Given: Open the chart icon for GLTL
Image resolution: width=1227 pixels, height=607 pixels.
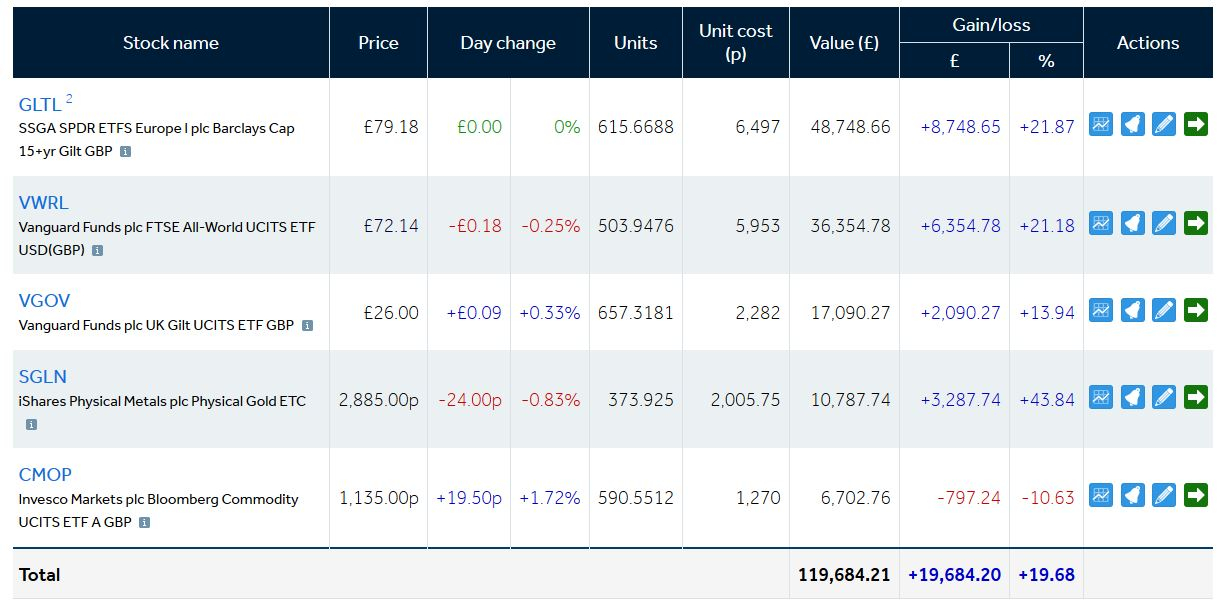Looking at the screenshot, I should (1100, 125).
